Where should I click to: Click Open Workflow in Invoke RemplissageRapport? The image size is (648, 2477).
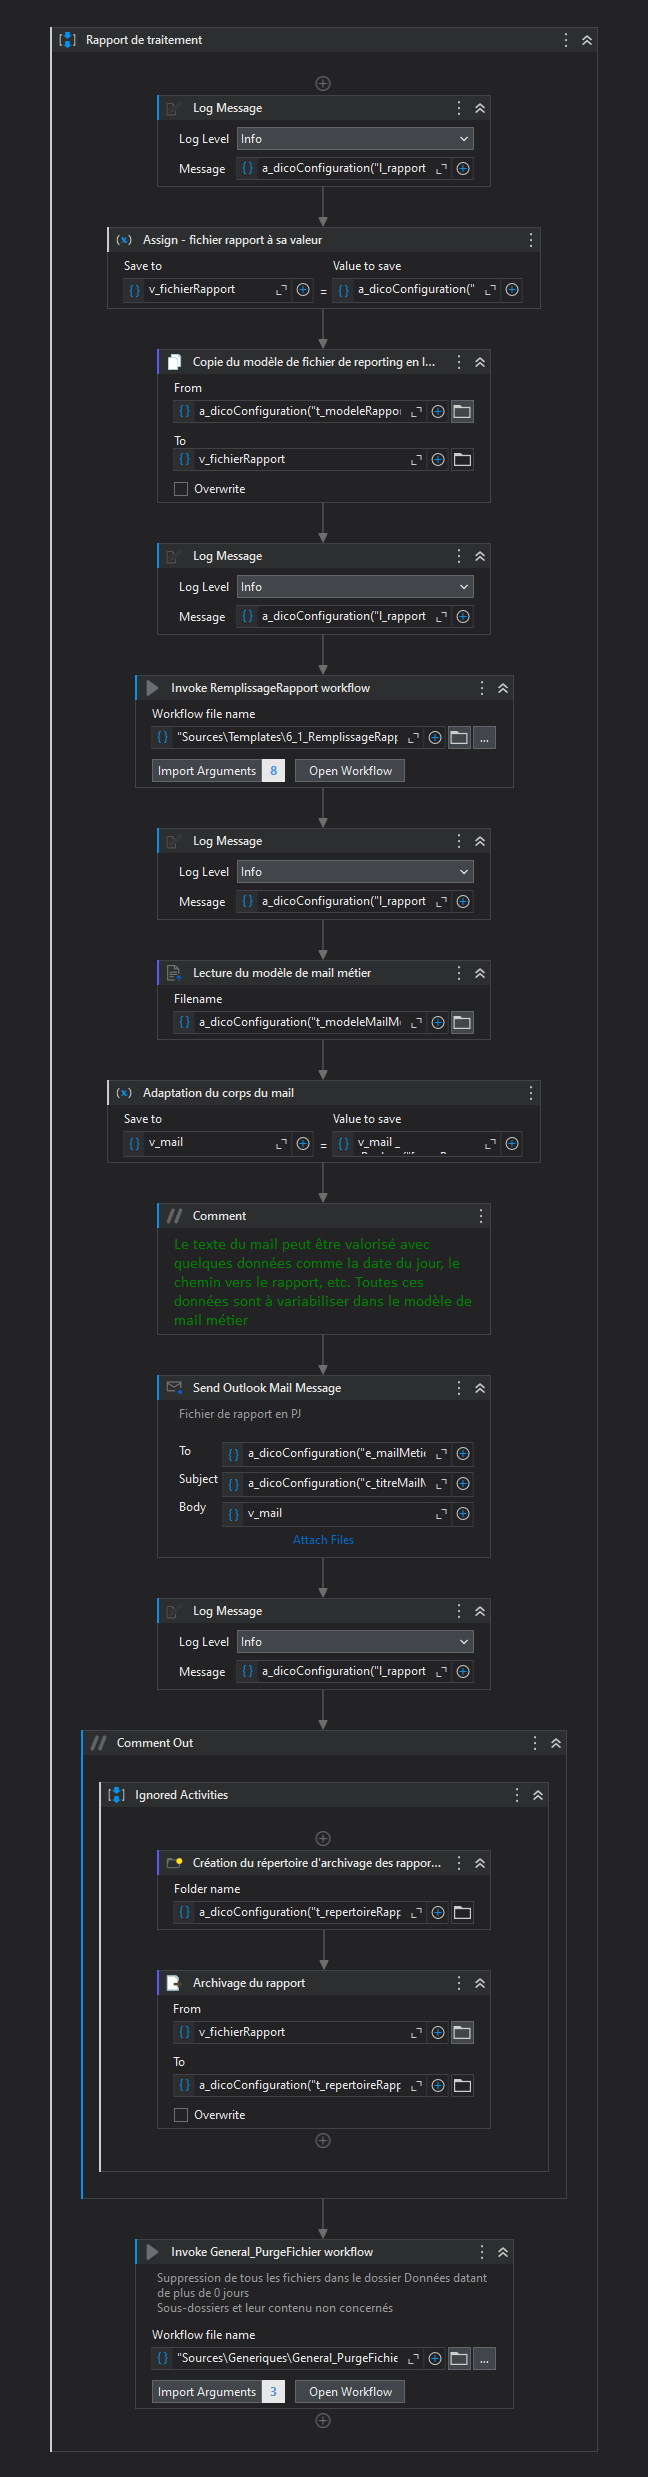pos(350,771)
